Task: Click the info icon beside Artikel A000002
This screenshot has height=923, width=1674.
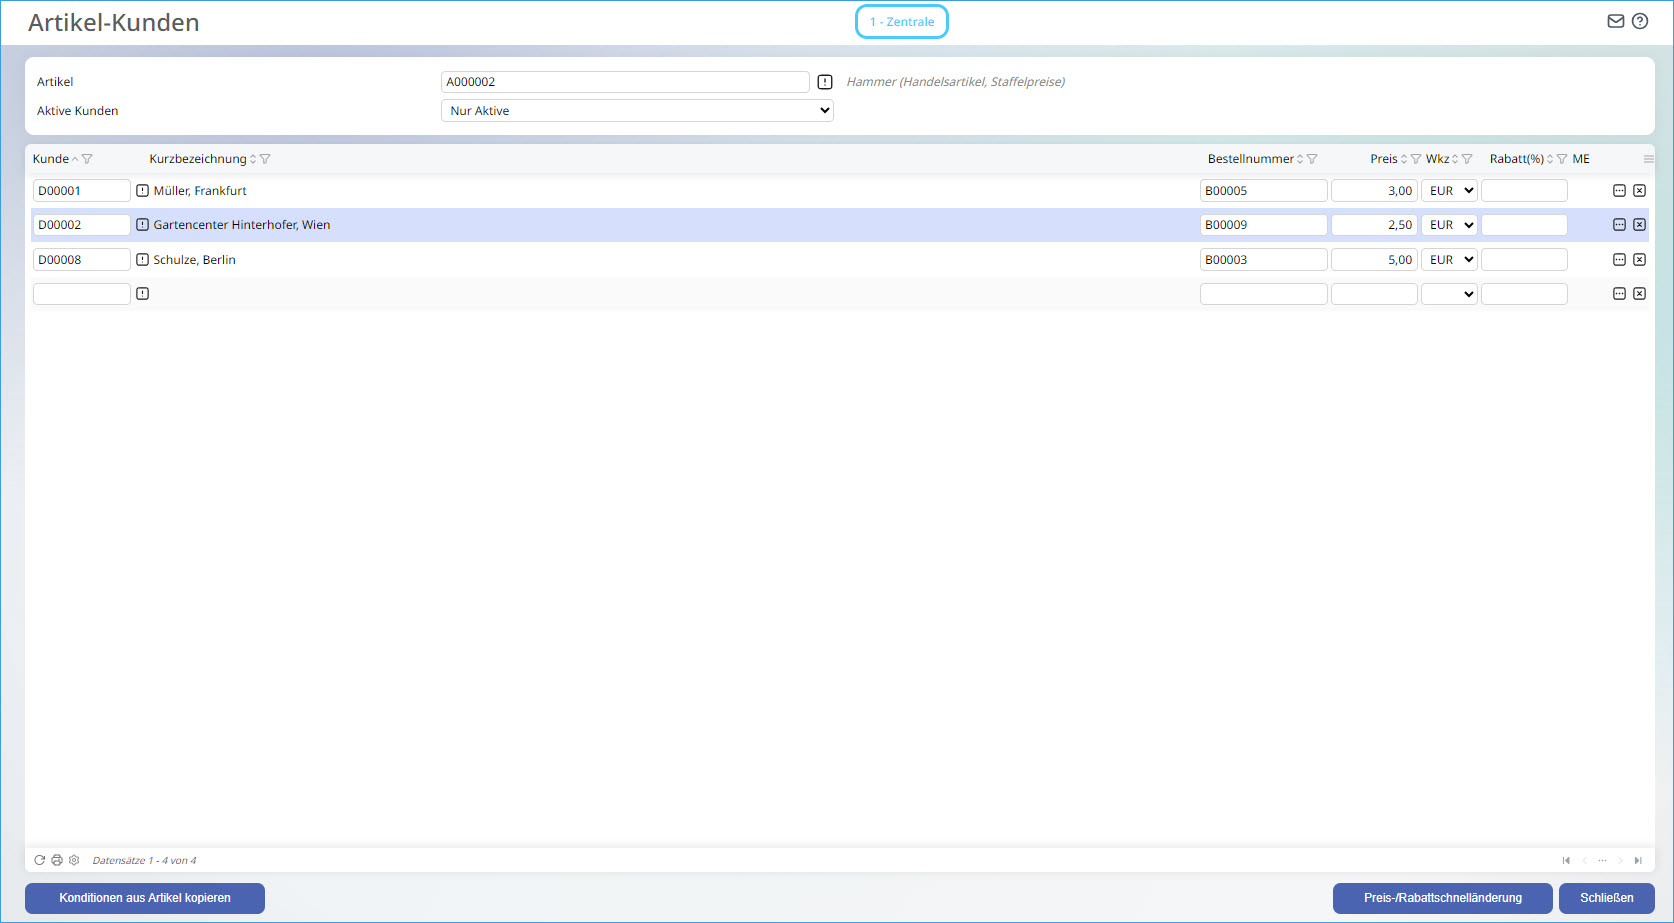Action: point(825,82)
